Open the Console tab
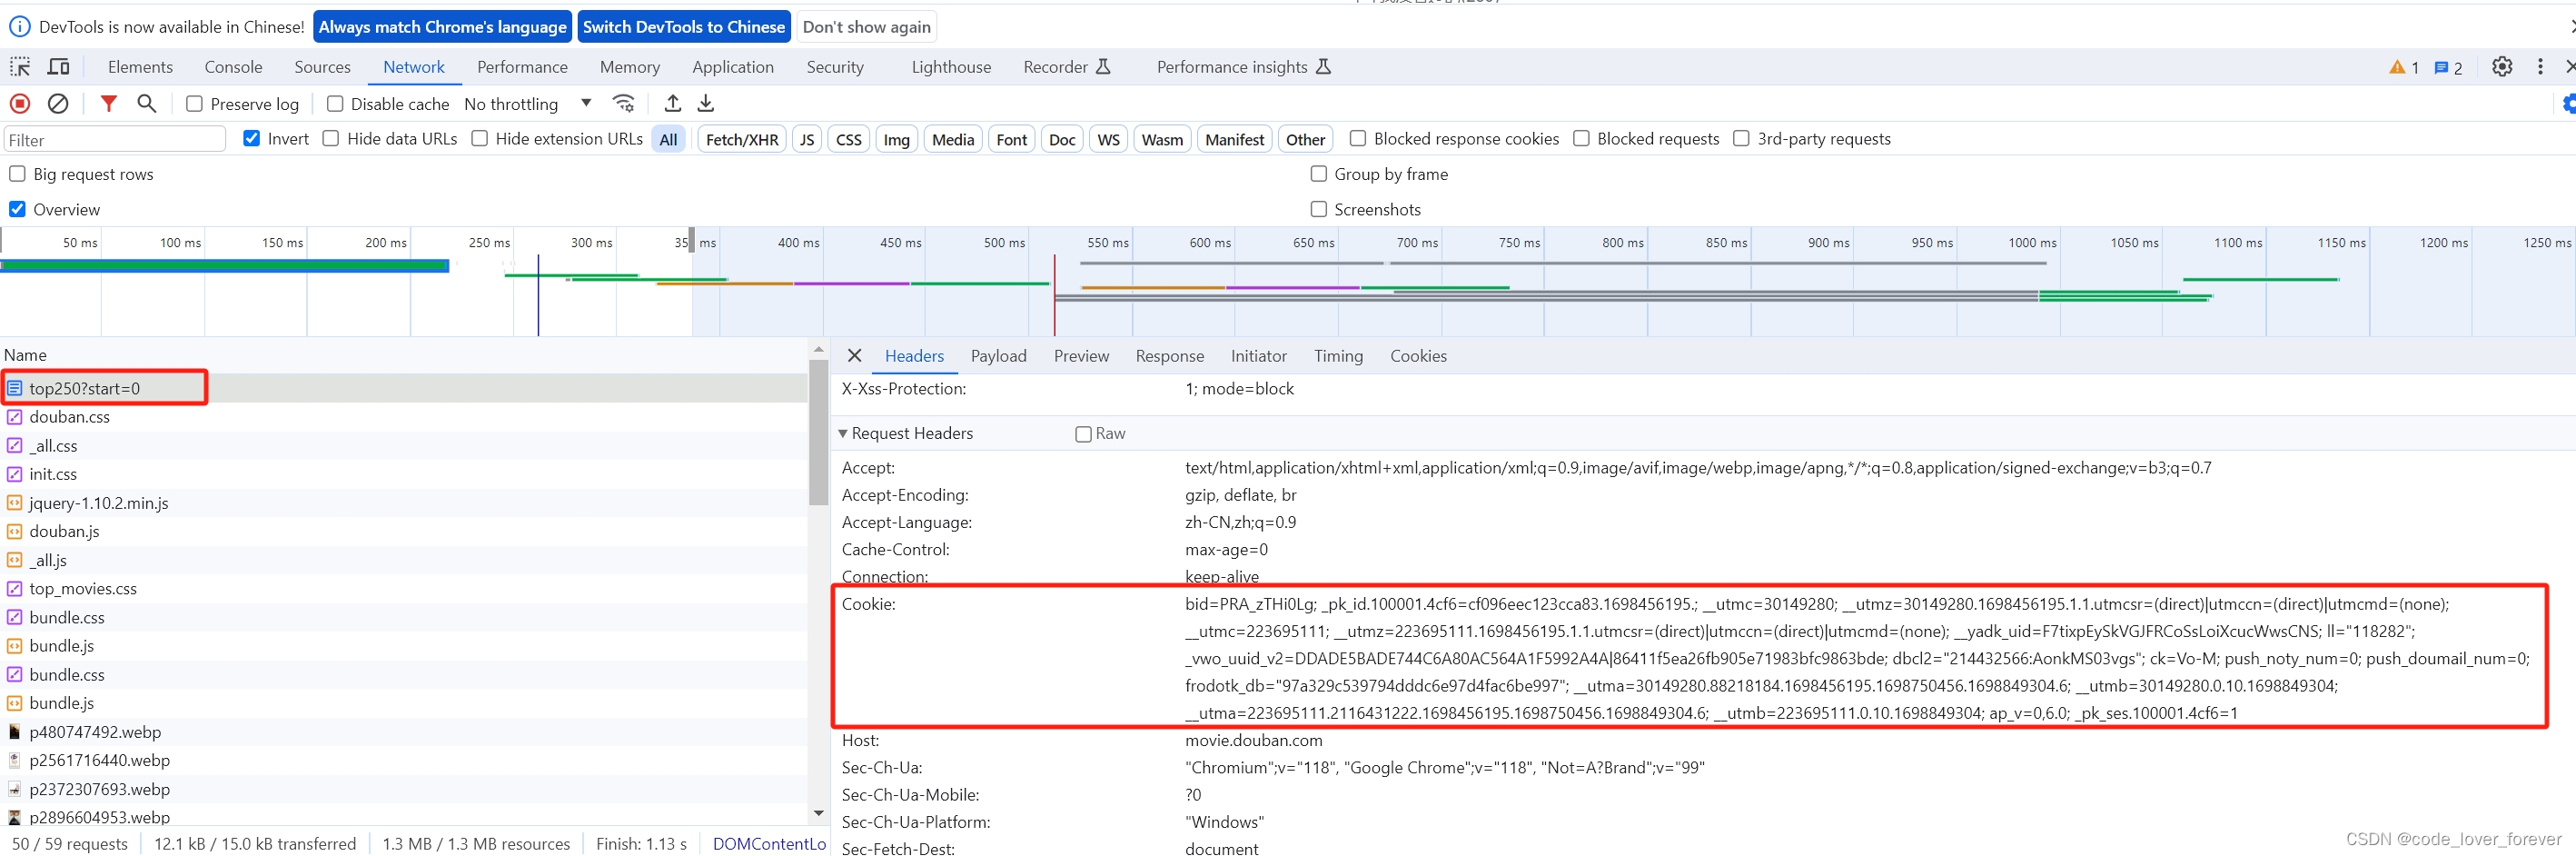 pyautogui.click(x=233, y=67)
